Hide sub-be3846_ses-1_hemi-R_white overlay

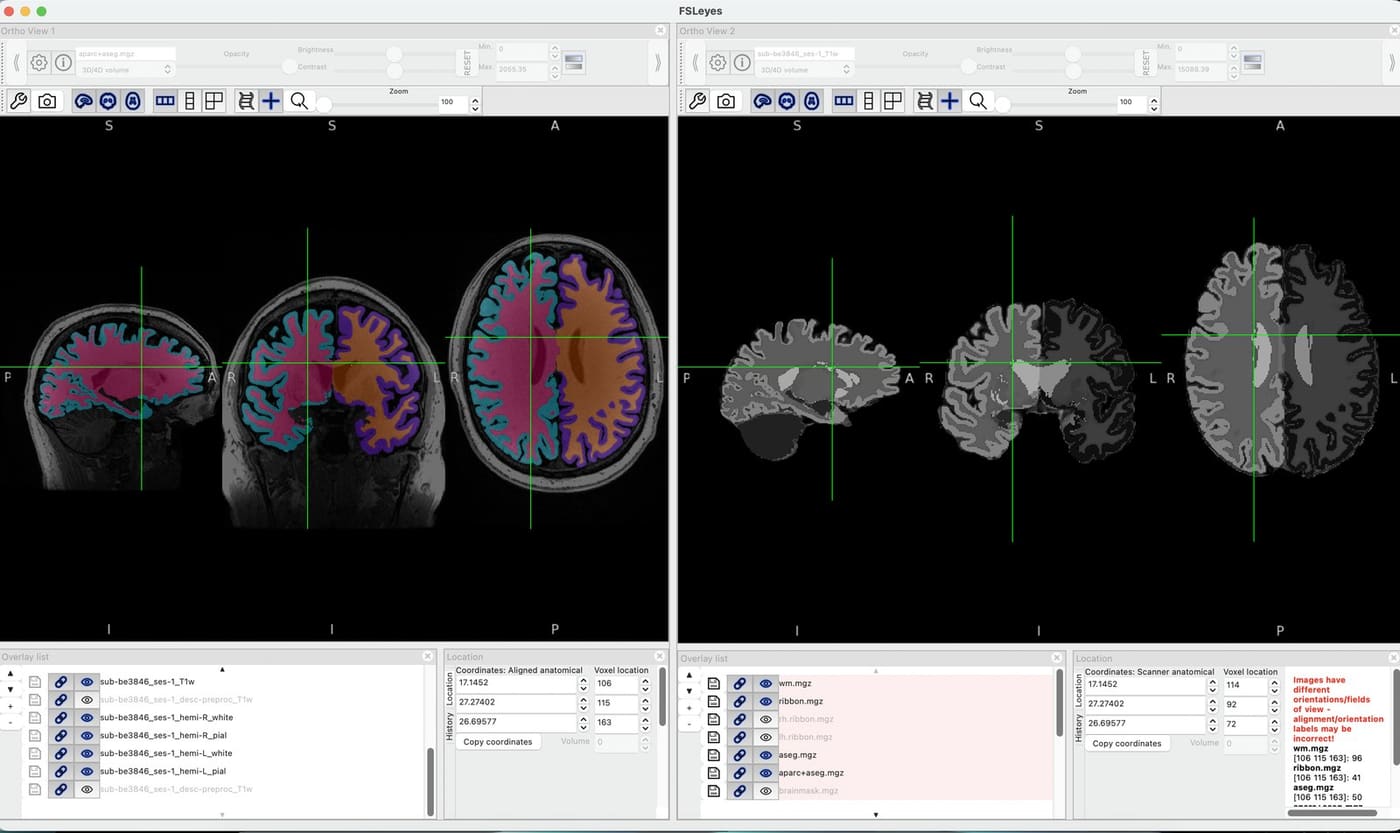(87, 717)
